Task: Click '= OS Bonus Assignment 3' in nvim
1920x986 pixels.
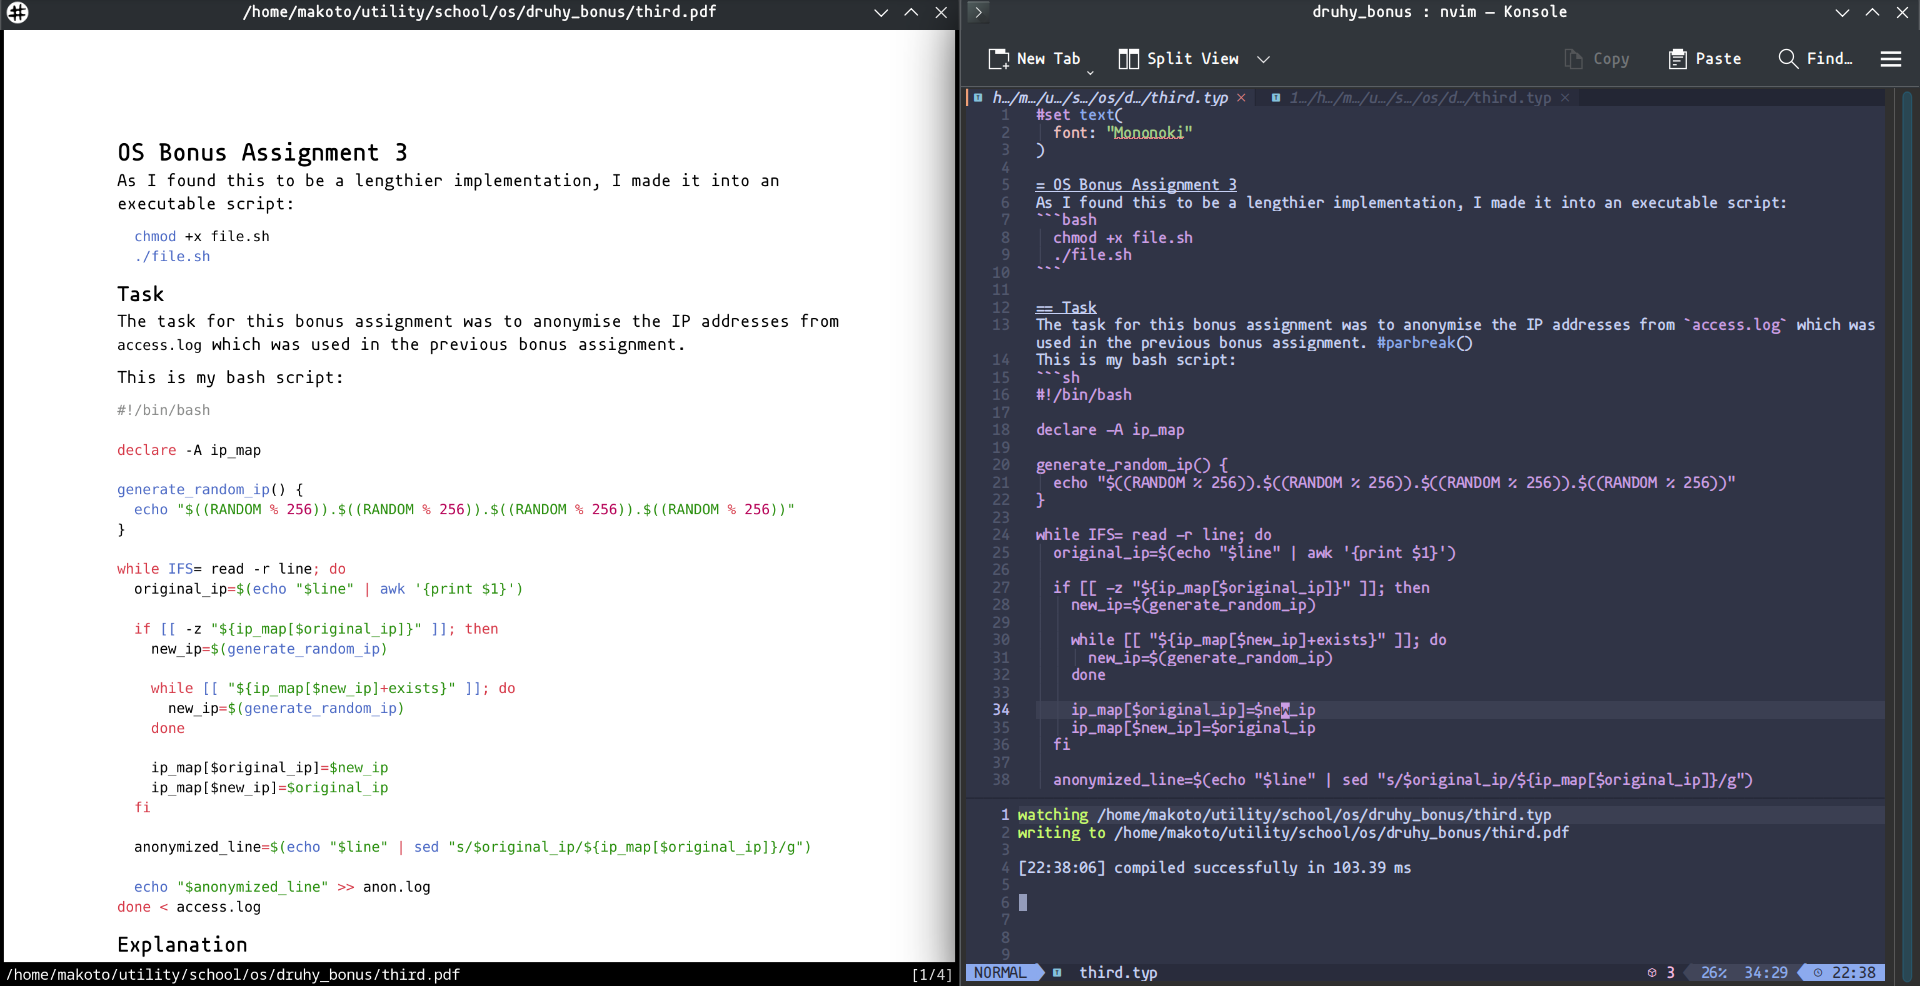Action: (x=1136, y=185)
